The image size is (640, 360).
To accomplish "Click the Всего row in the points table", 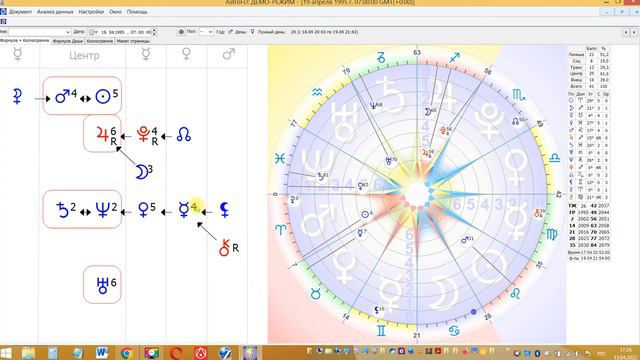I will click(x=588, y=87).
